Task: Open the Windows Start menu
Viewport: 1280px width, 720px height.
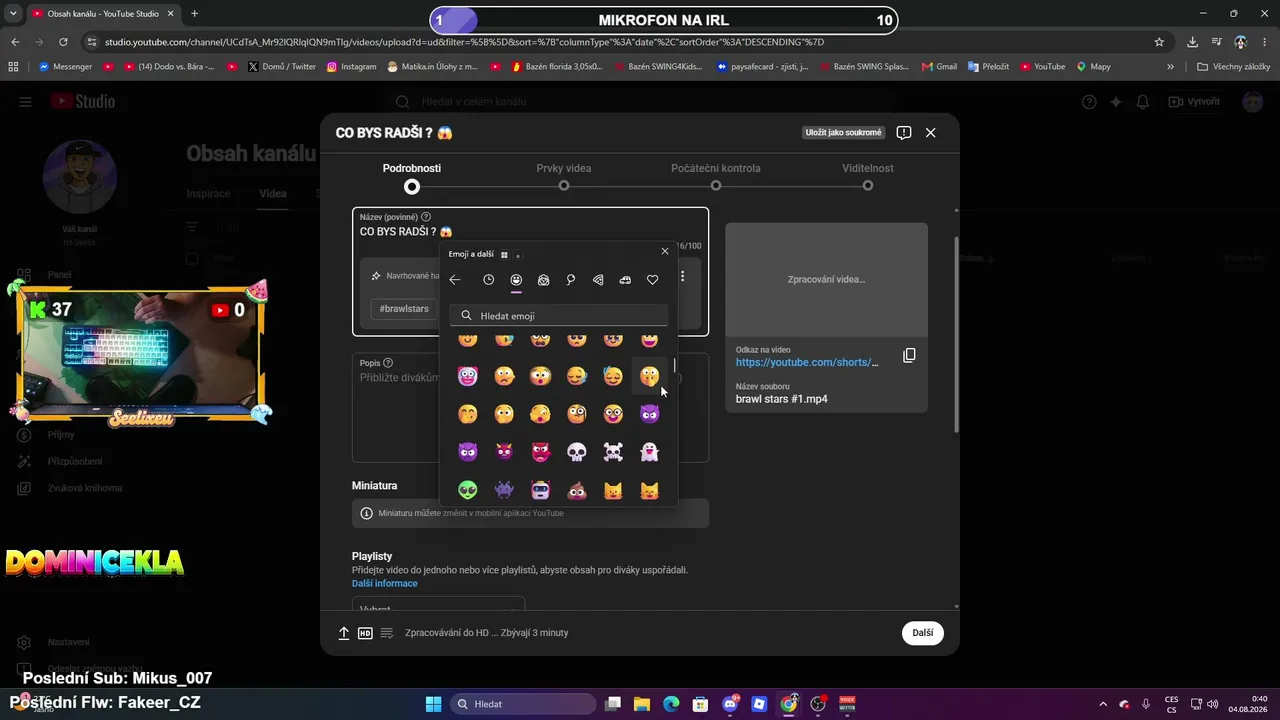Action: (434, 704)
